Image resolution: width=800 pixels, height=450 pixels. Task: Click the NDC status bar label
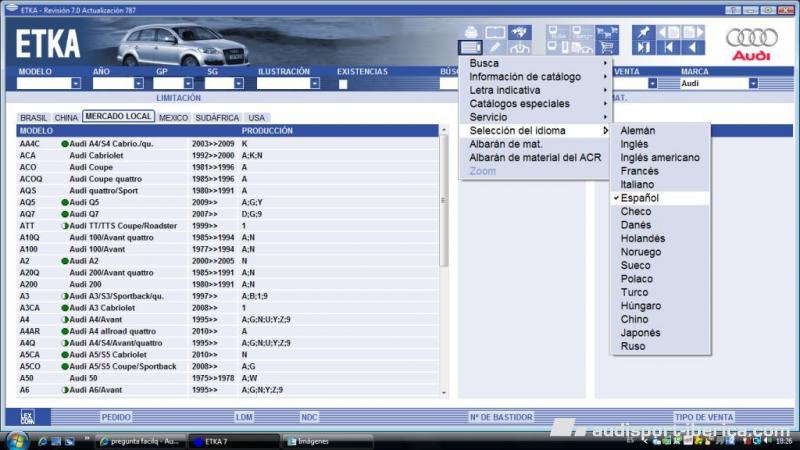pyautogui.click(x=309, y=417)
